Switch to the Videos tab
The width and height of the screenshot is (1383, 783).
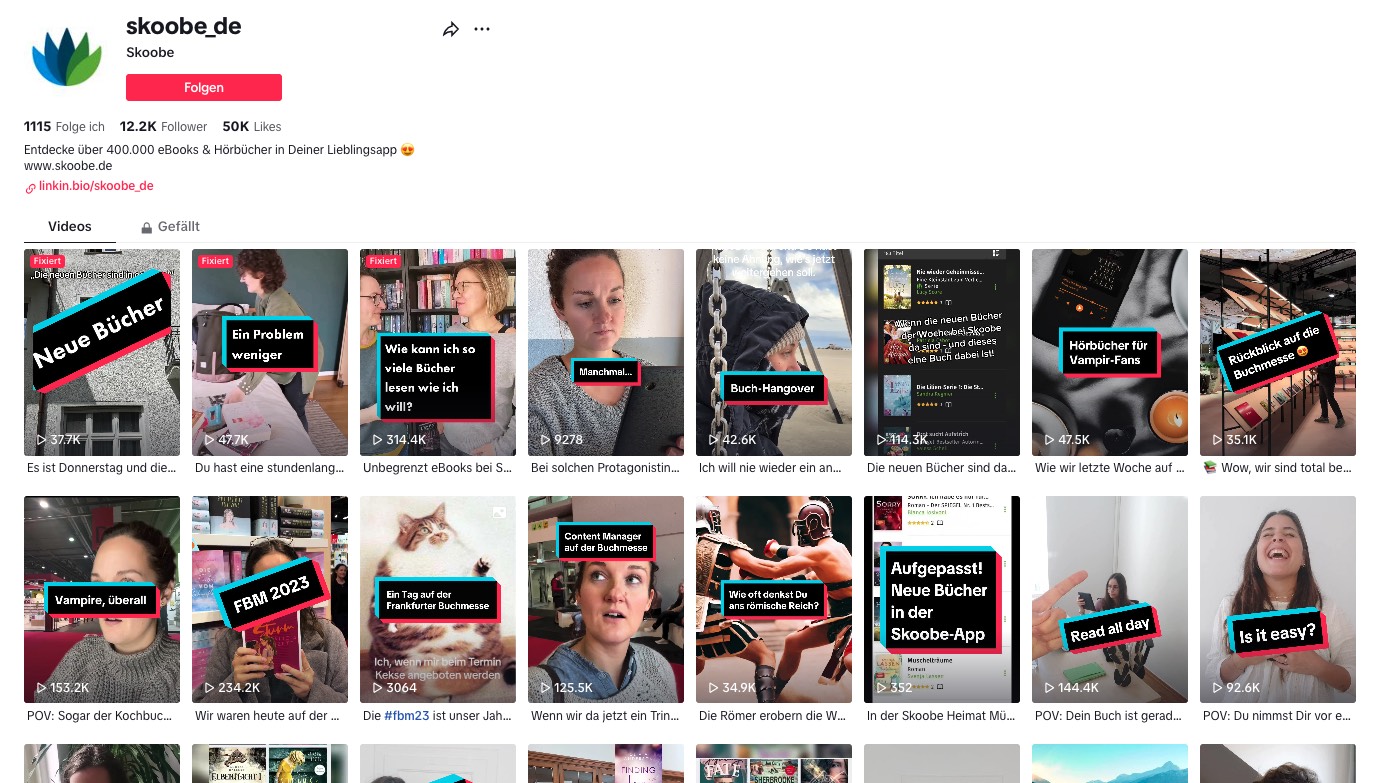point(70,227)
